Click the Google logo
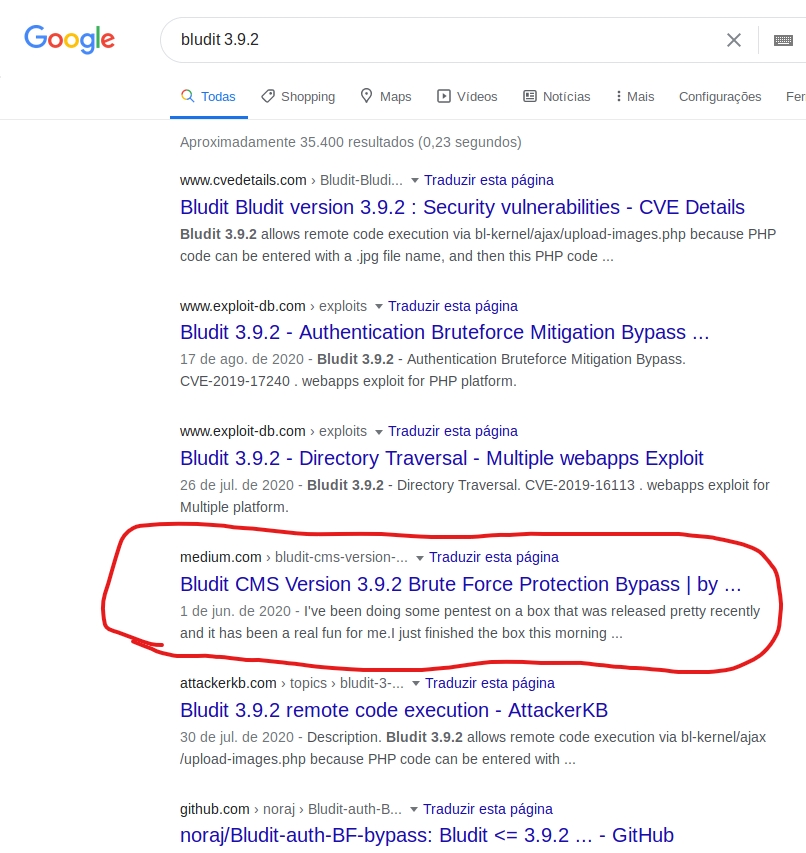 tap(69, 39)
